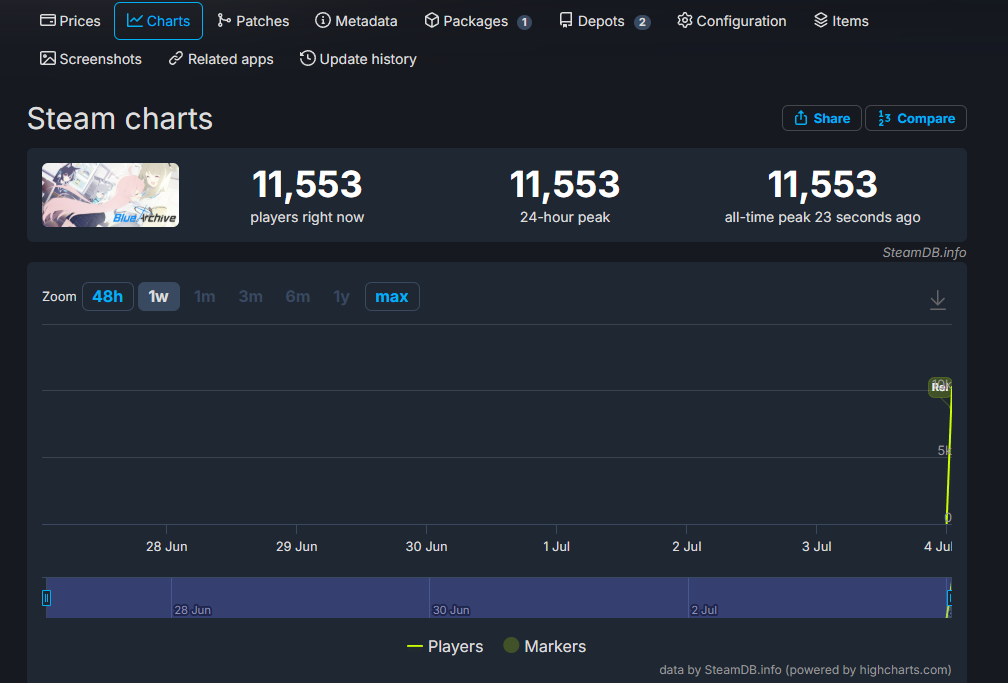Set chart zoom to max
1008x683 pixels.
[392, 296]
